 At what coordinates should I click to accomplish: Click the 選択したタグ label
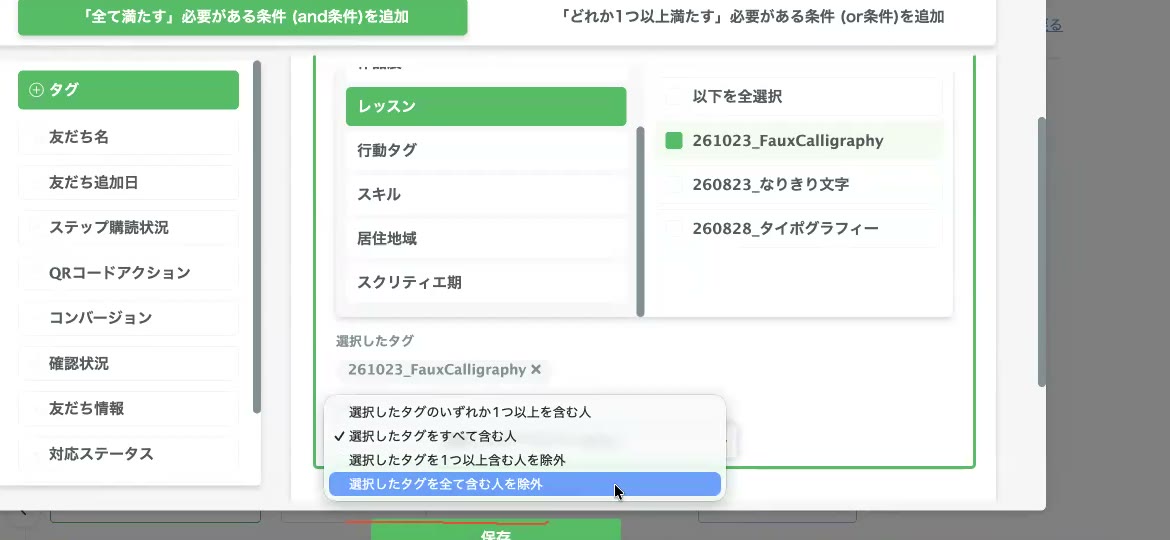click(x=375, y=341)
